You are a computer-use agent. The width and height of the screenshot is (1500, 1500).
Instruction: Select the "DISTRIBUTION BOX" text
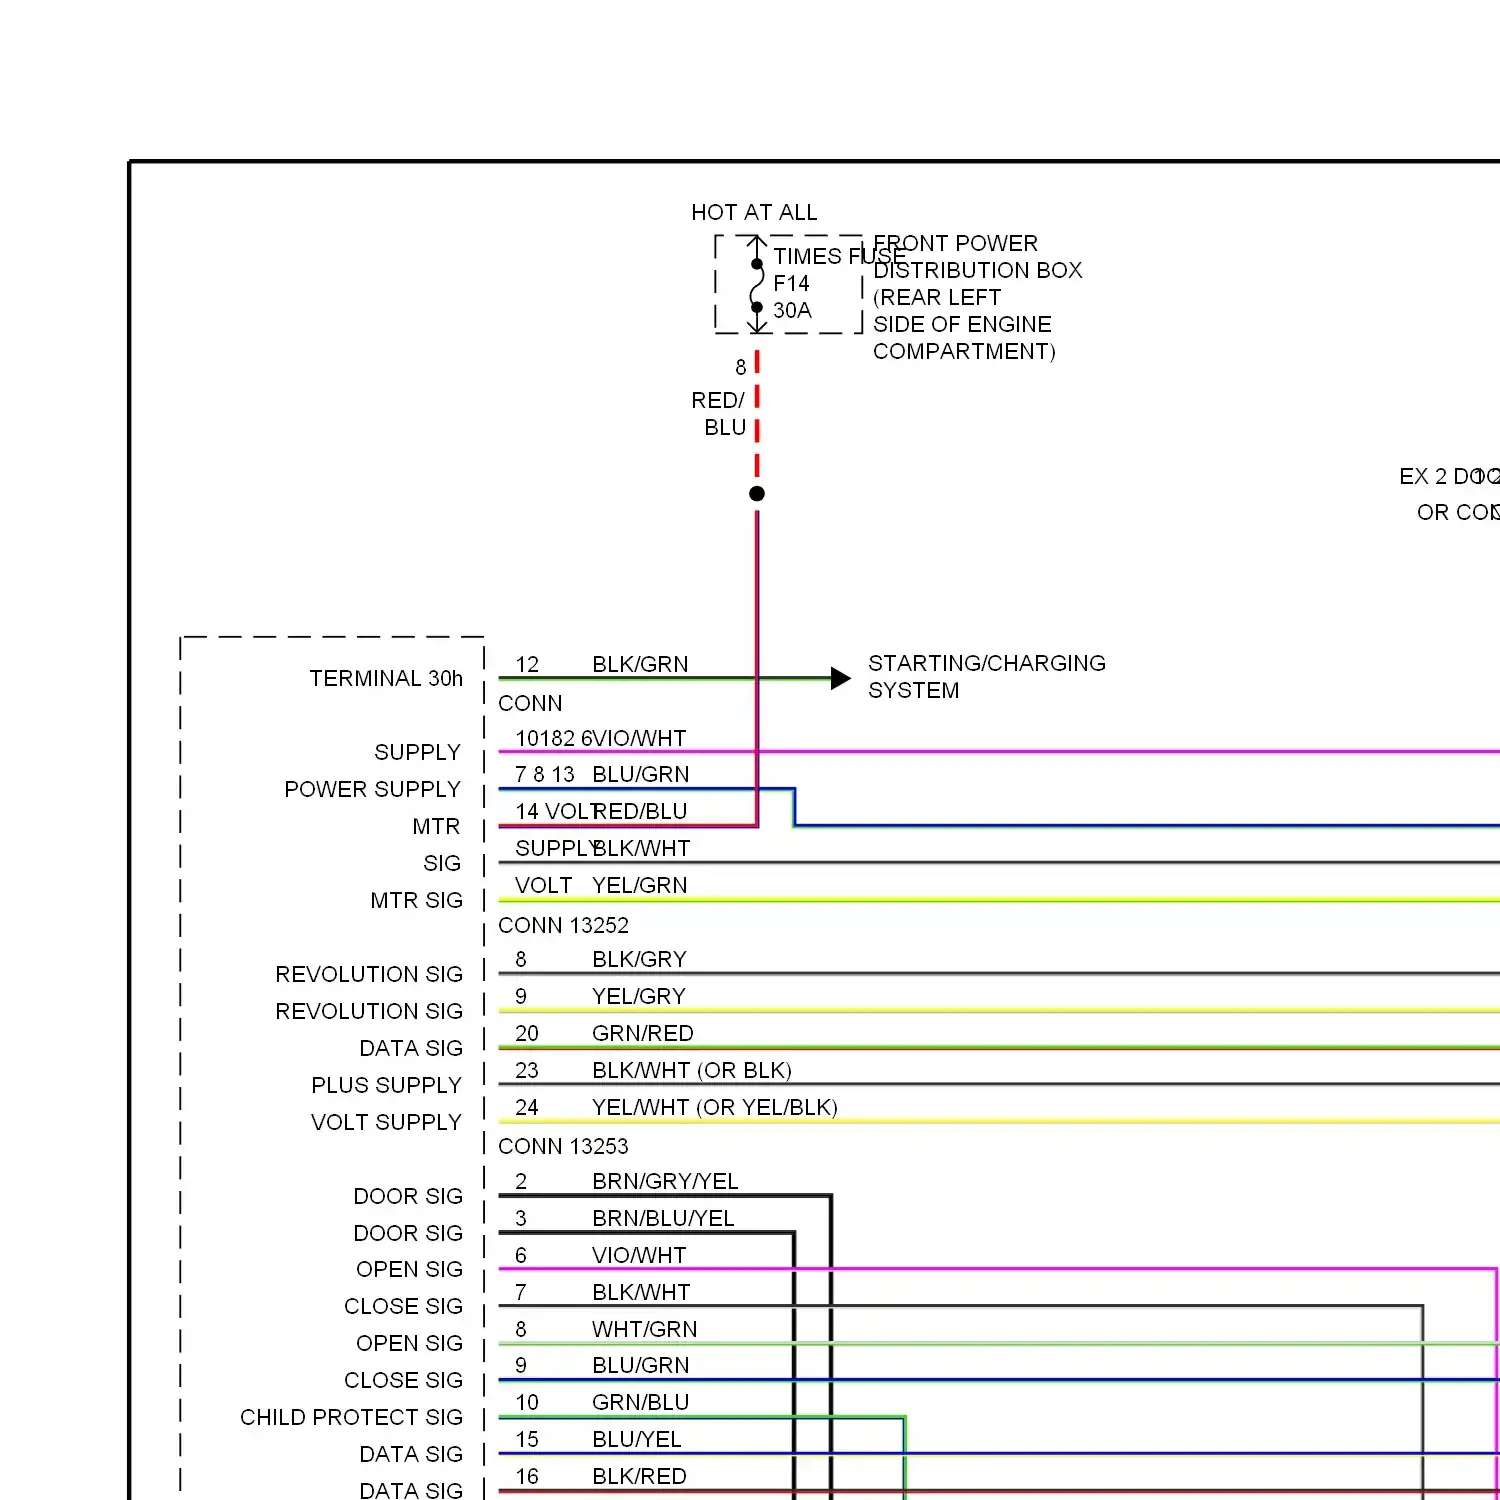[978, 270]
